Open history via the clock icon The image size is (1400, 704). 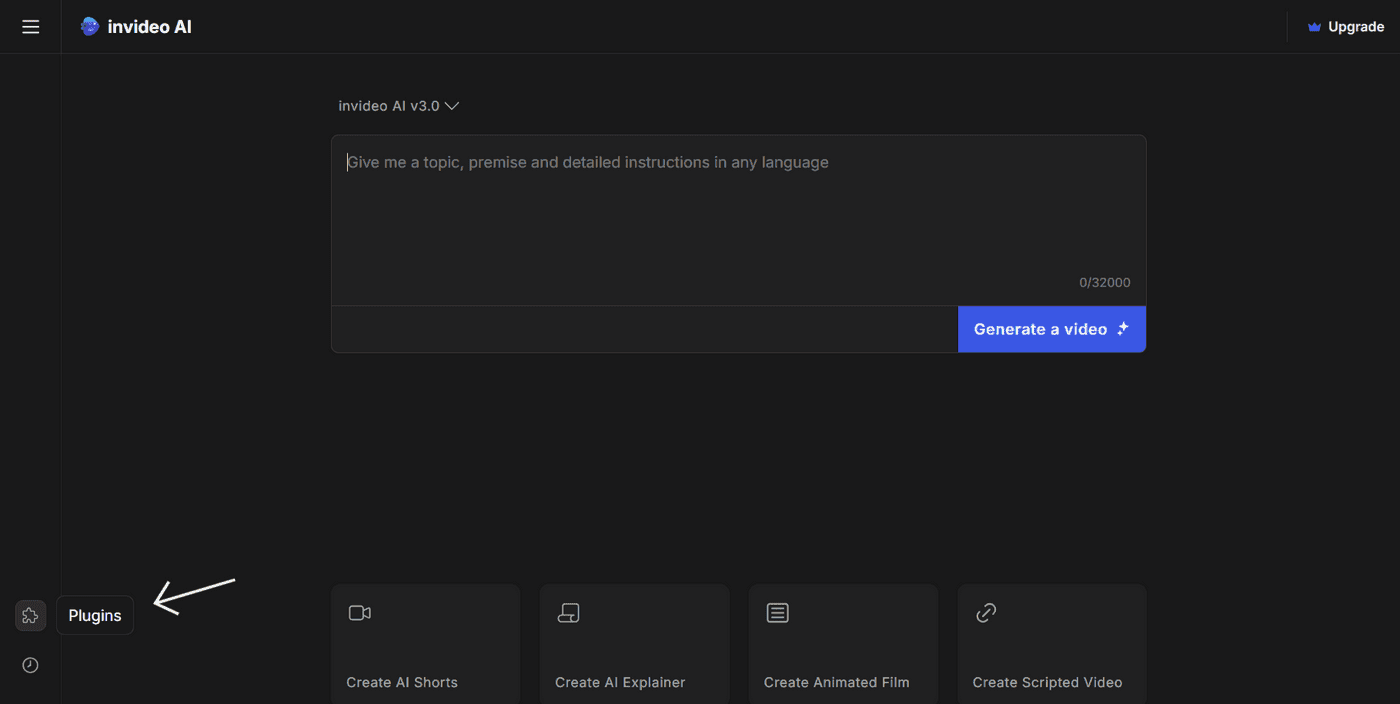point(30,665)
